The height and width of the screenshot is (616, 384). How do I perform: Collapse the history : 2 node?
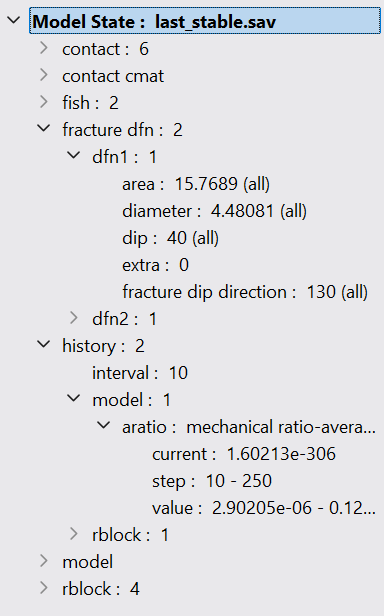tap(44, 344)
